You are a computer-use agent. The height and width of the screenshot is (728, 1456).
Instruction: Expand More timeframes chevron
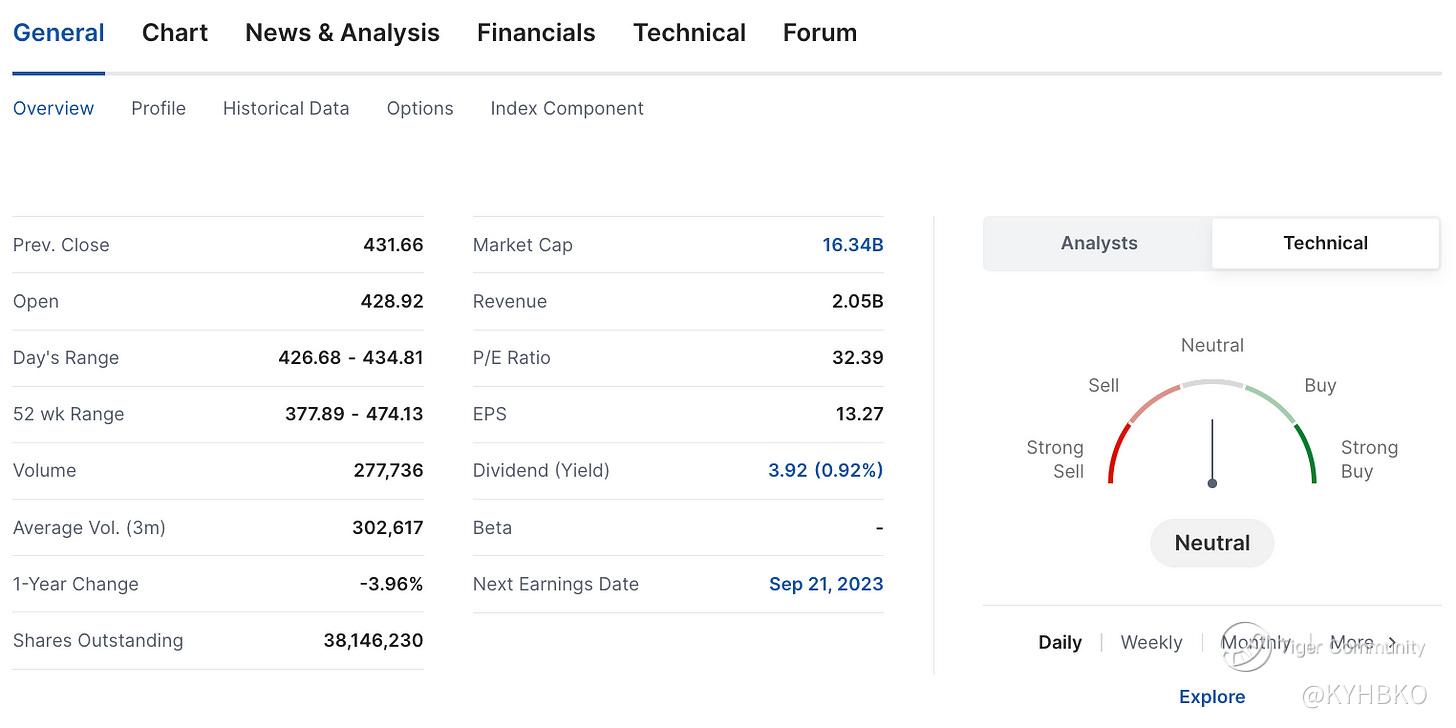pos(1392,642)
